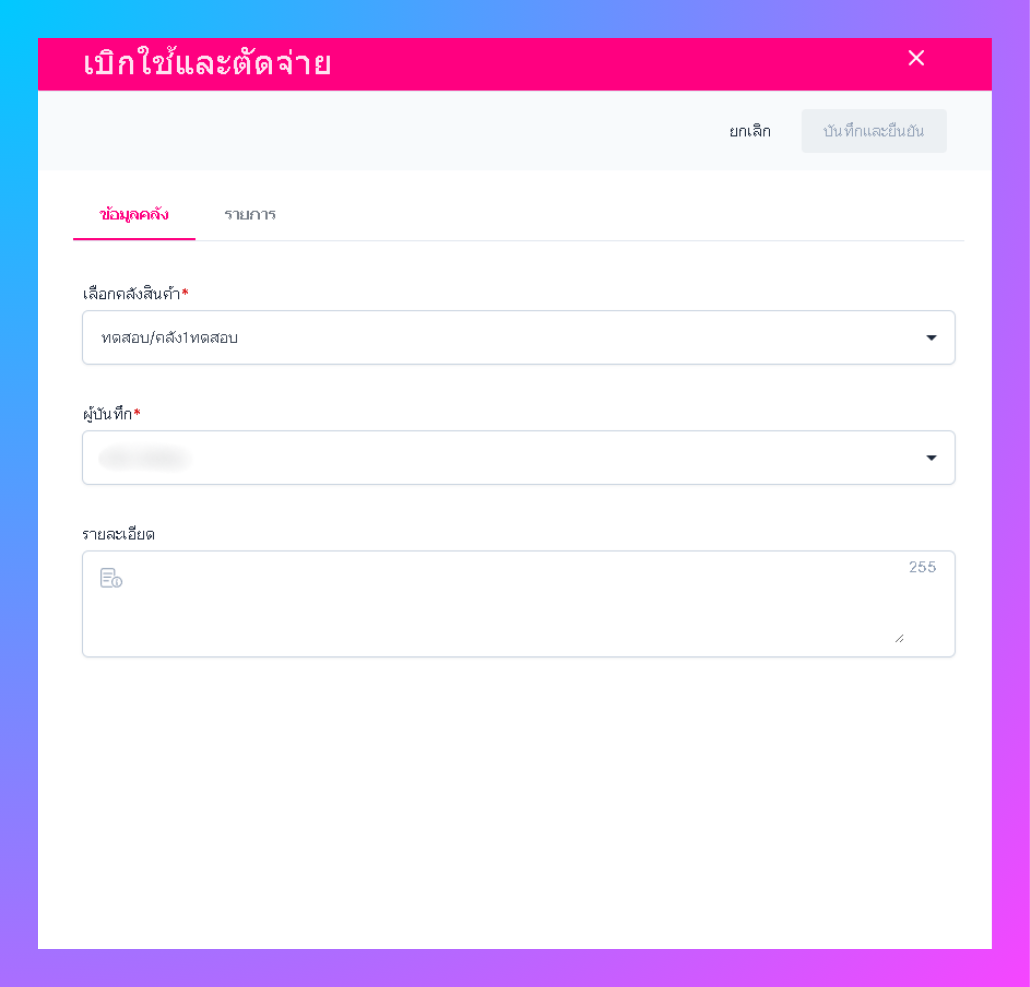This screenshot has width=1030, height=987.
Task: Click the ผู้บันทึก field label
Action: (x=107, y=414)
